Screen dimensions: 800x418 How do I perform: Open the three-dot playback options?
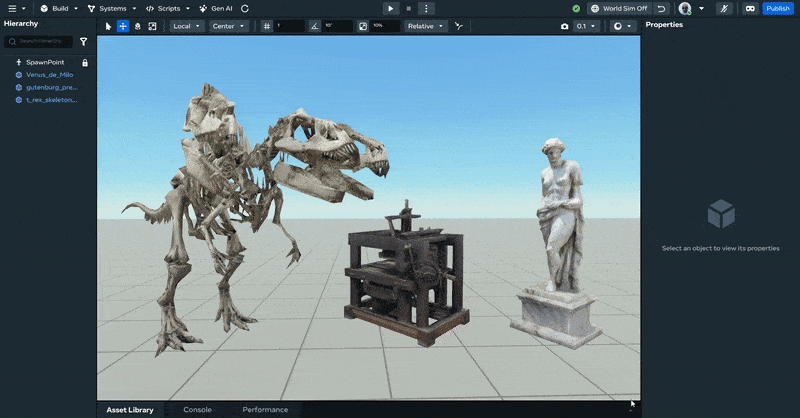coord(426,8)
